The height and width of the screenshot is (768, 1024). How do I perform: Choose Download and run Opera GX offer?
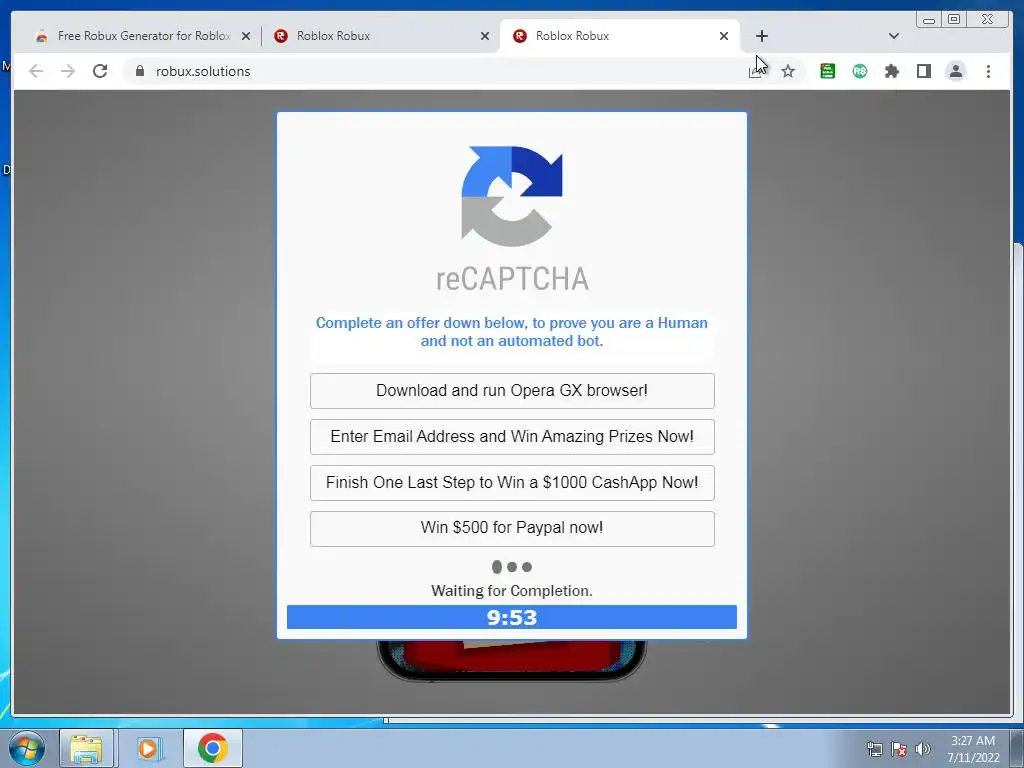click(512, 391)
